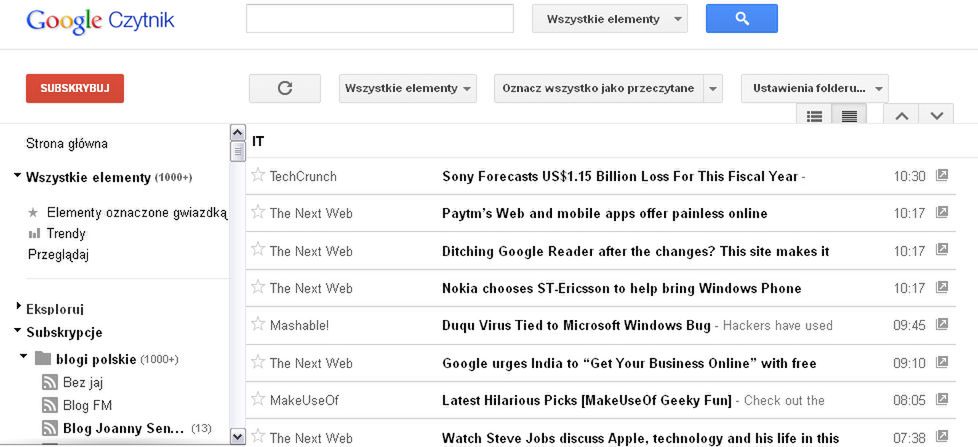Image resolution: width=978 pixels, height=447 pixels.
Task: Click the SUBSKRYBUJ button
Action: [x=75, y=89]
